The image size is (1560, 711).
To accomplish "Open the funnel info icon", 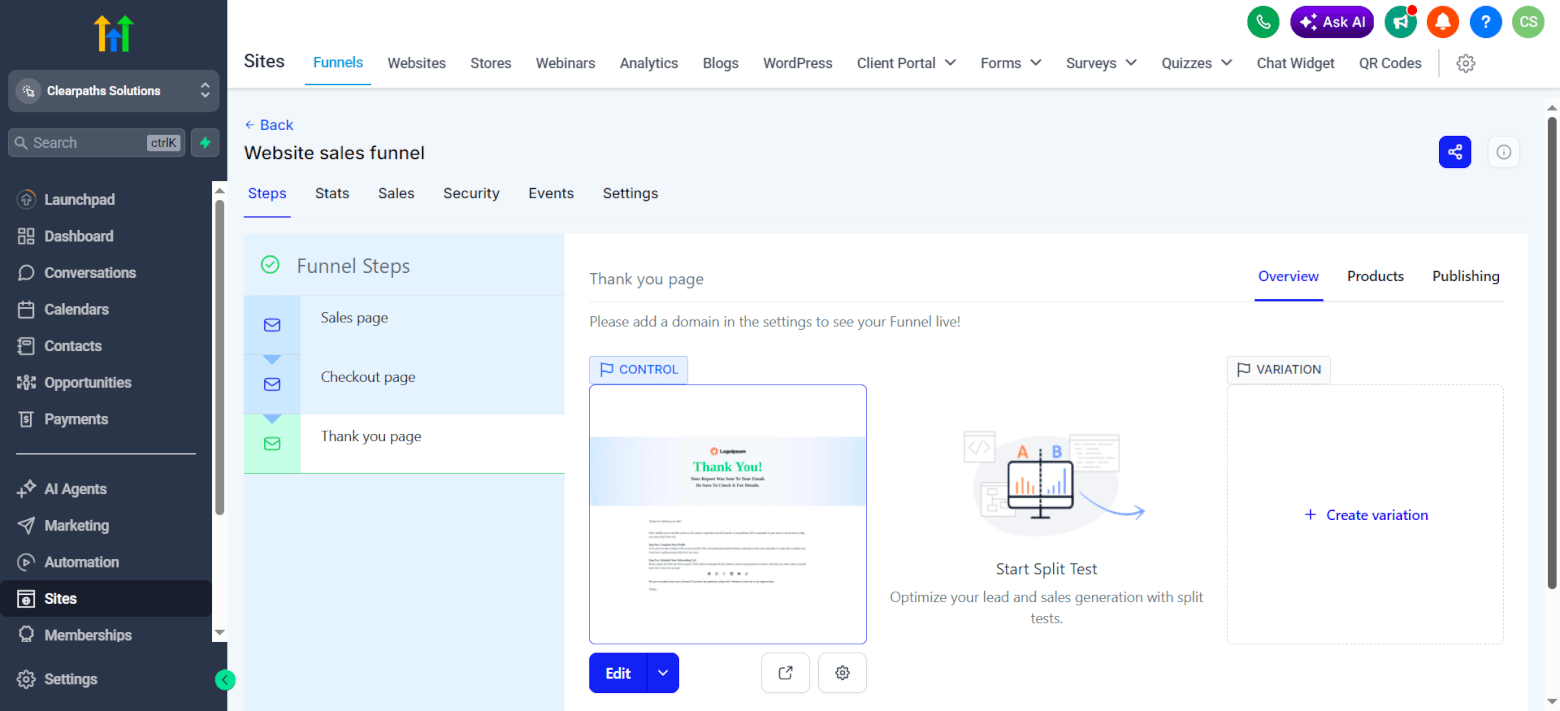I will 1503,152.
